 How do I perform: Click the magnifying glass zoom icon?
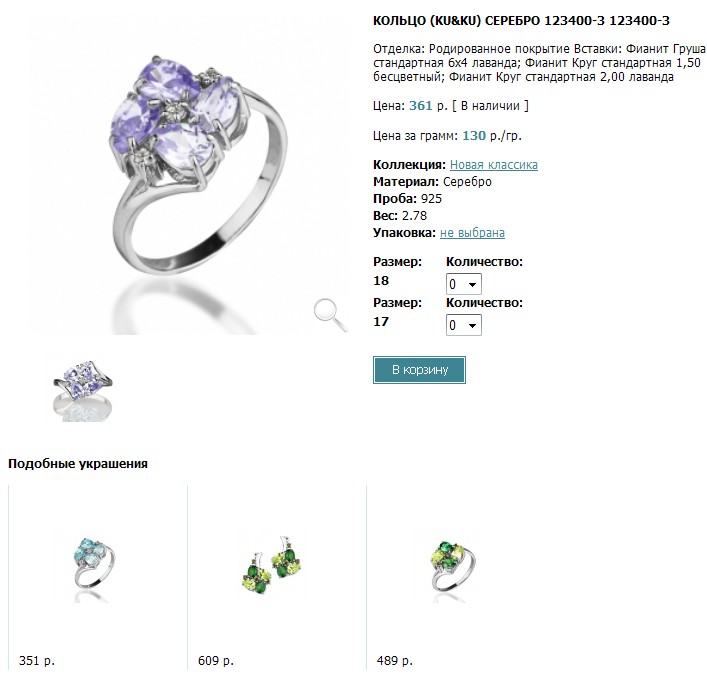point(331,315)
